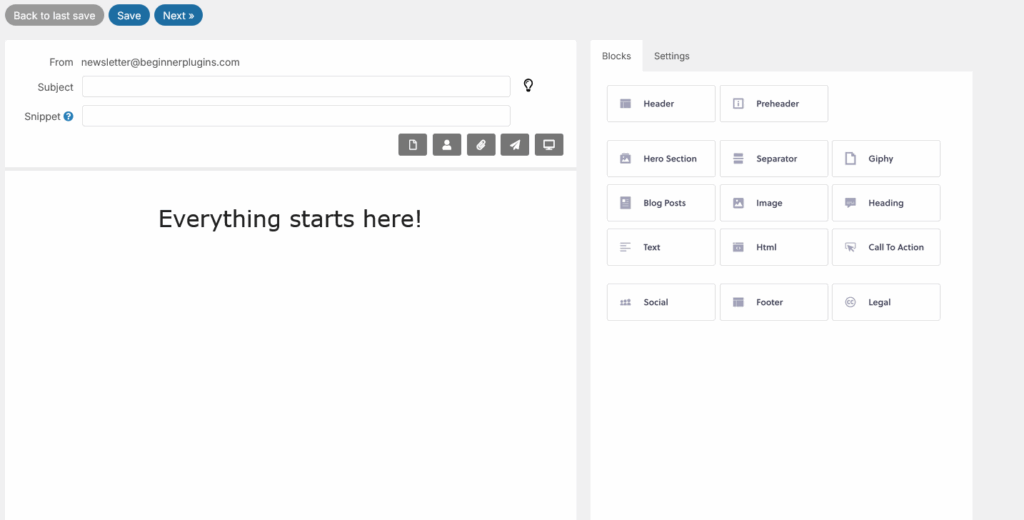Viewport: 1024px width, 520px height.
Task: Switch to the Settings tab
Action: 671,56
